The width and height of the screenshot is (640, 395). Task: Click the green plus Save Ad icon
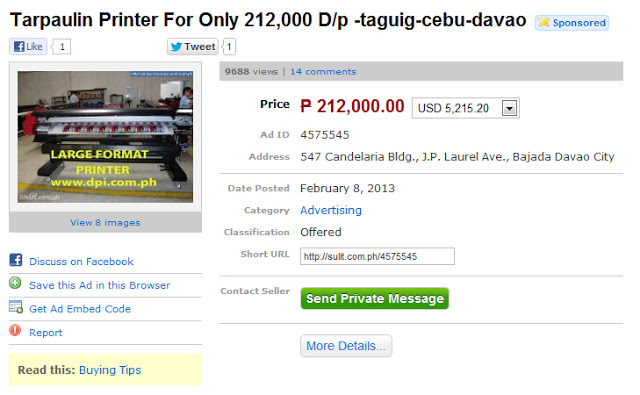point(15,283)
